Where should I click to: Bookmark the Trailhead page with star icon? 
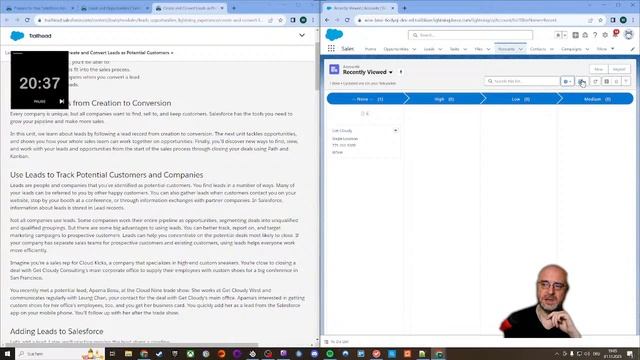pyautogui.click(x=280, y=20)
